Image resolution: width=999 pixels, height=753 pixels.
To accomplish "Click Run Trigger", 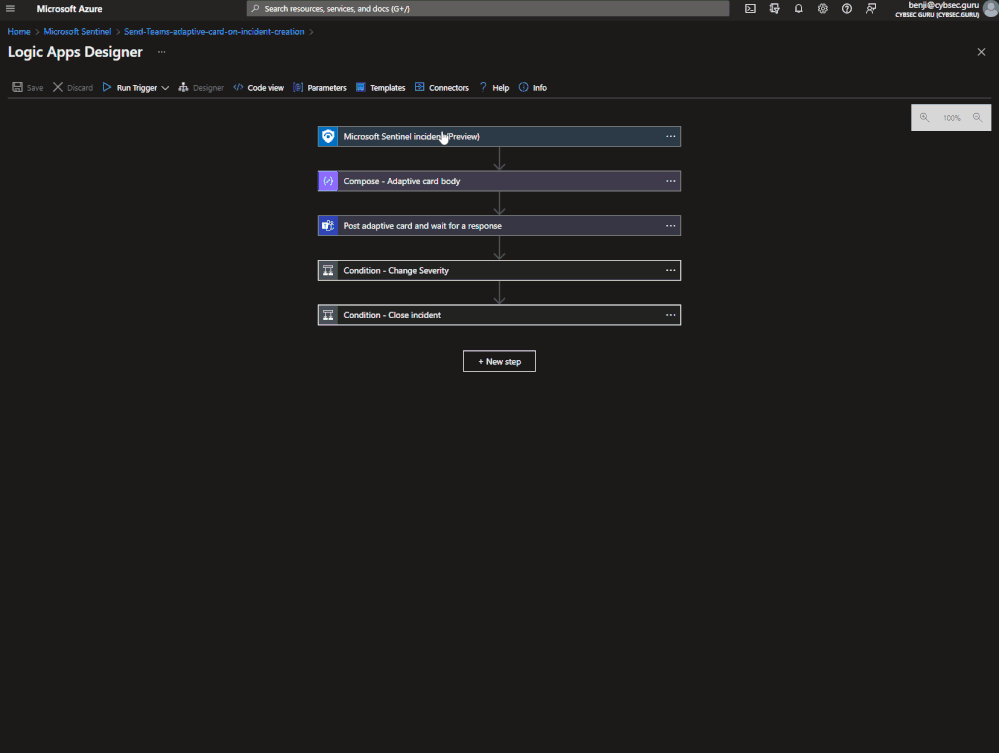I will 130,88.
